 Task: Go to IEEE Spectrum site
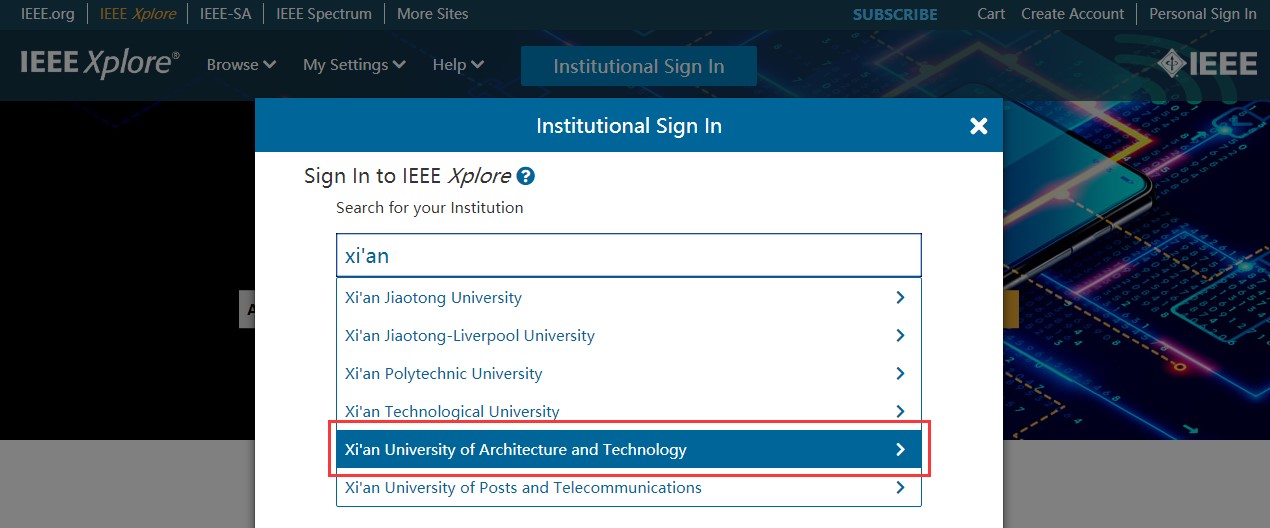323,14
